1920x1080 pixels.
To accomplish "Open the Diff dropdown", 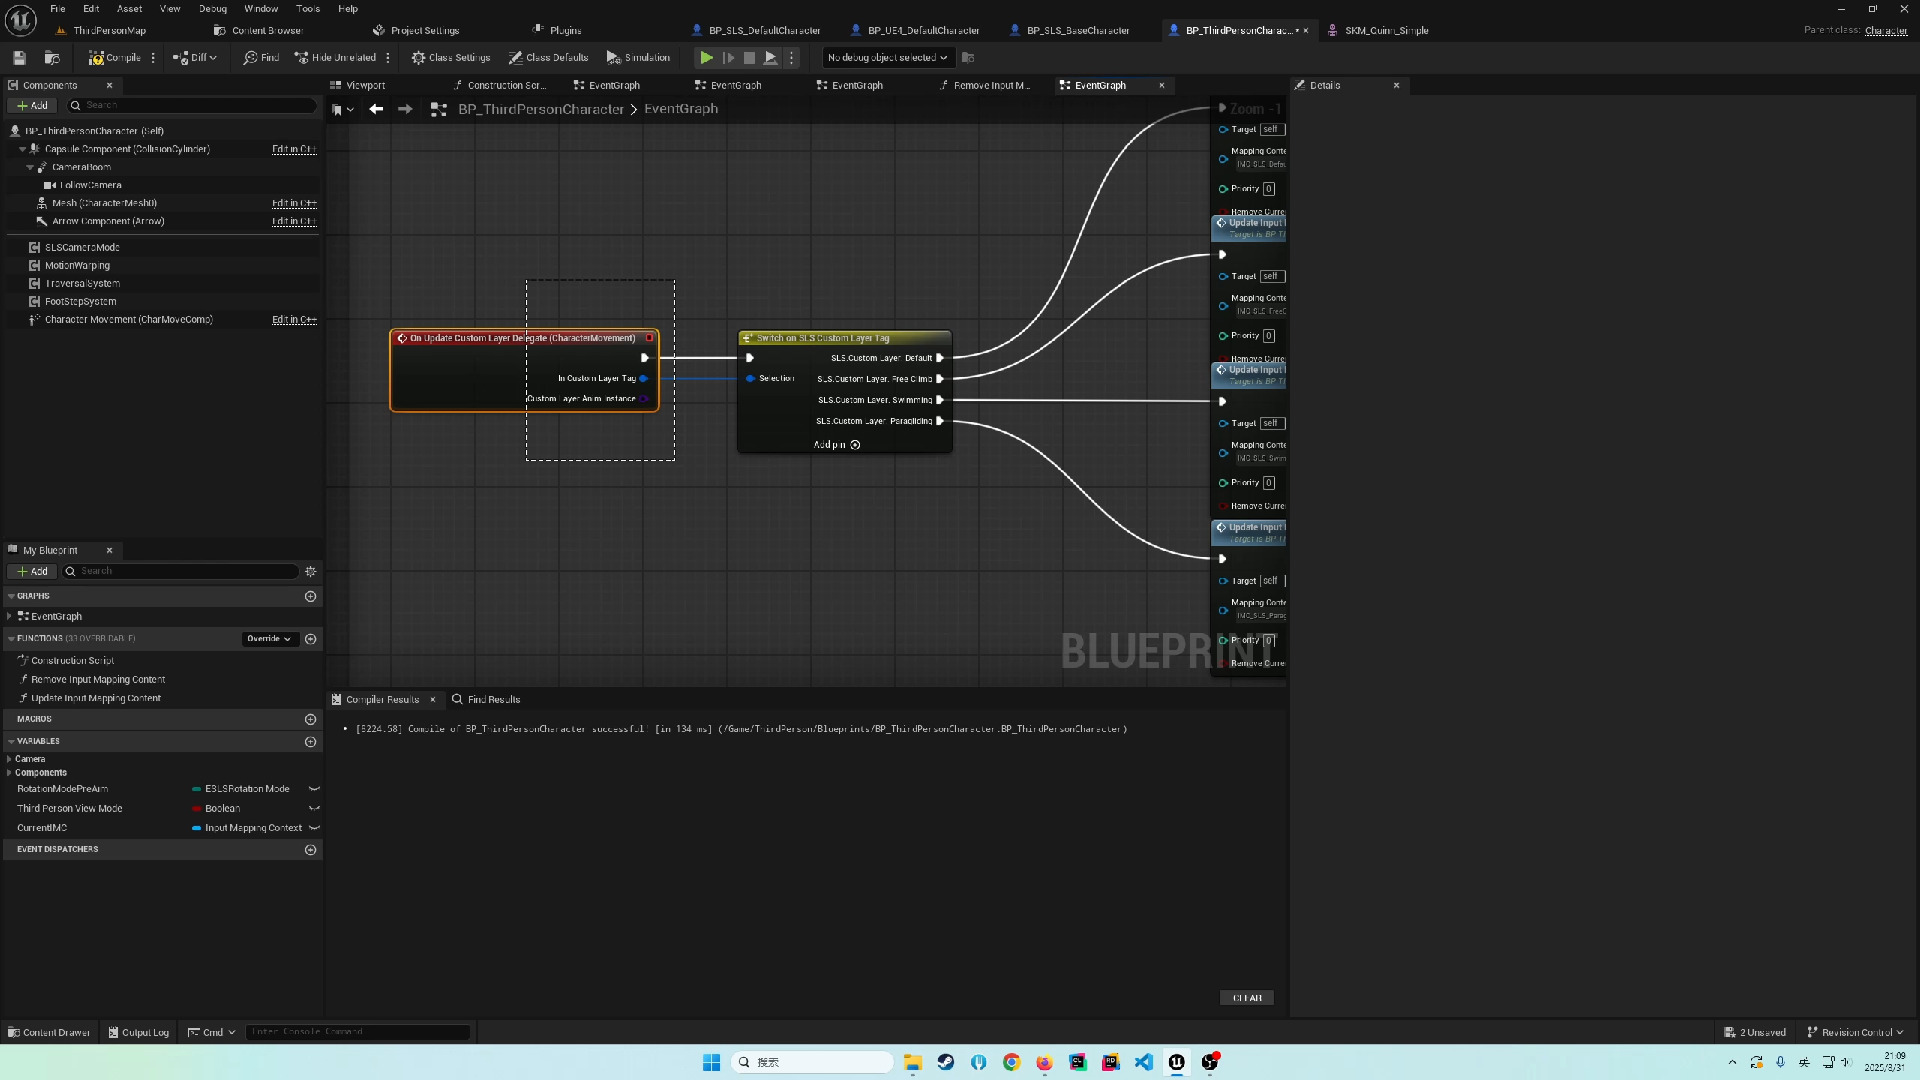I will pyautogui.click(x=194, y=58).
